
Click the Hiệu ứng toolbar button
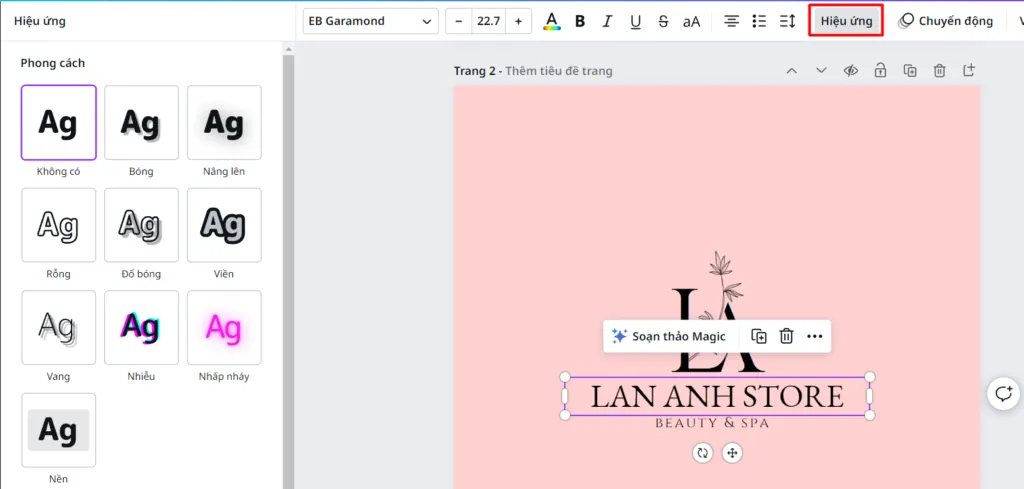click(x=846, y=21)
